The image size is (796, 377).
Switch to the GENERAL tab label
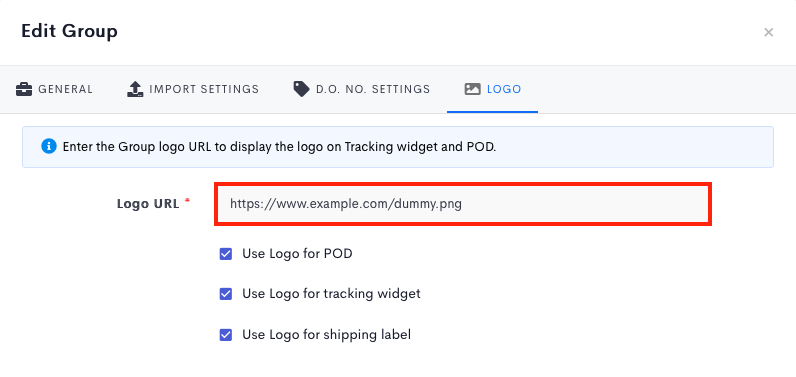(x=65, y=89)
